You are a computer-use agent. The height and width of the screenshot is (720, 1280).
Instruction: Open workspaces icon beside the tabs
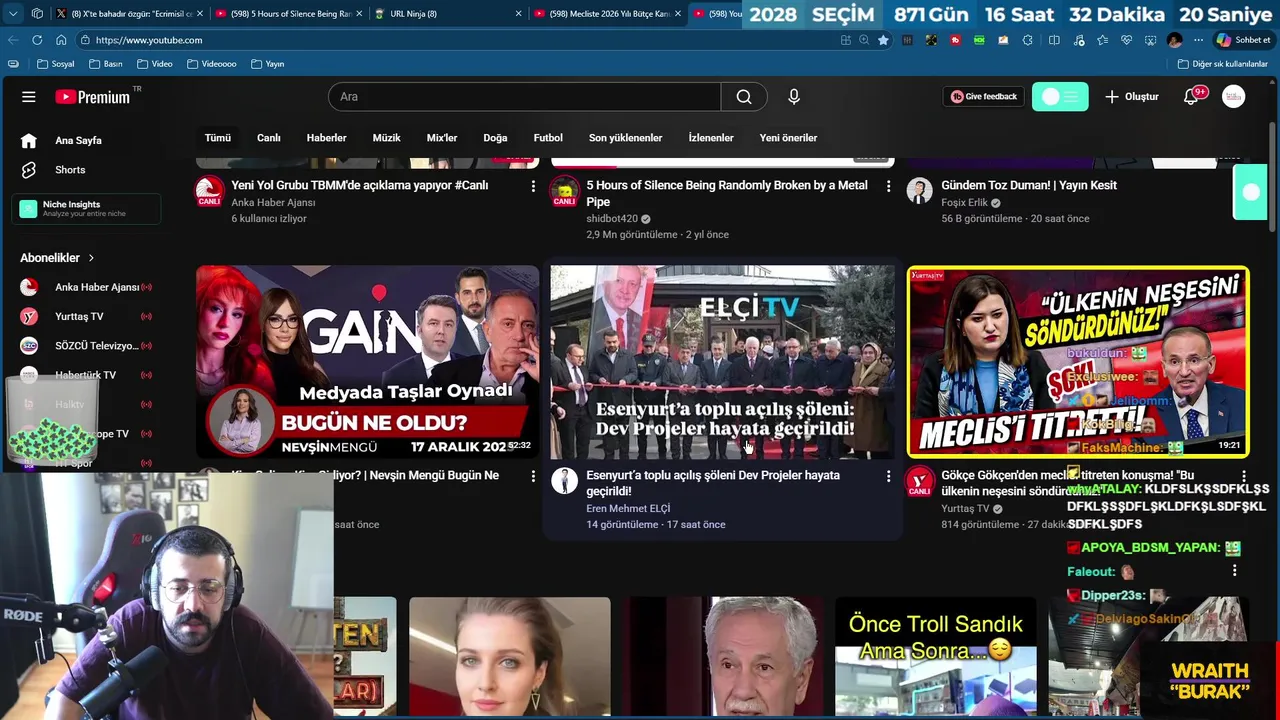(37, 13)
